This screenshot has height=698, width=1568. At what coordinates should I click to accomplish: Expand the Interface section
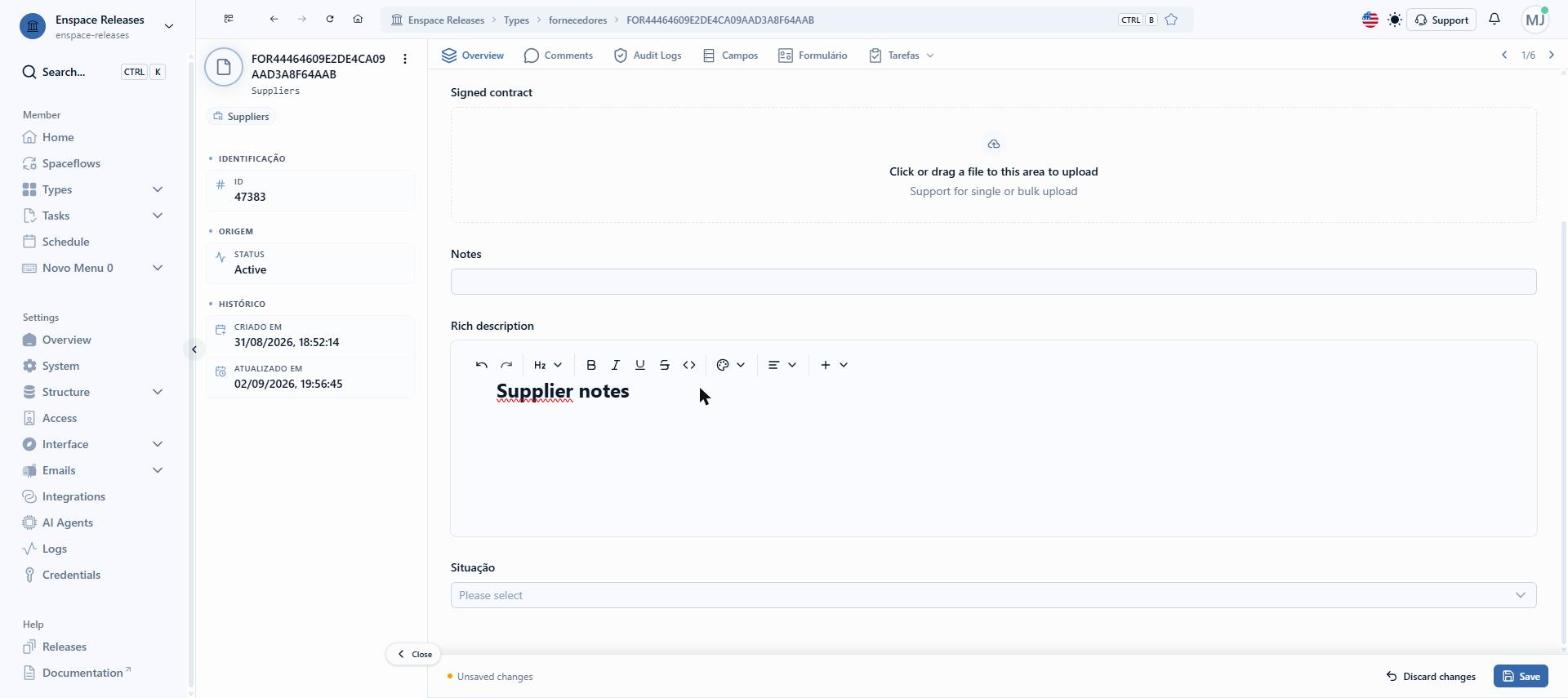tap(93, 444)
